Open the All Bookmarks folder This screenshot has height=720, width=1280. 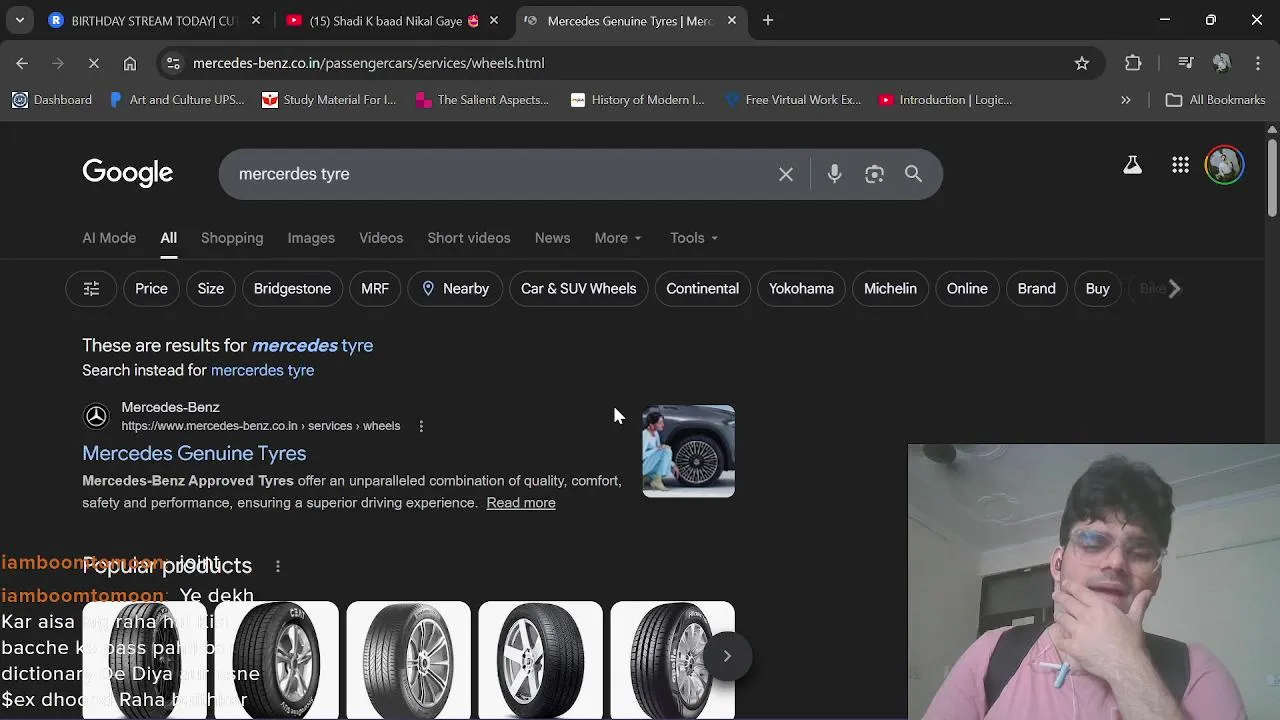(1216, 100)
